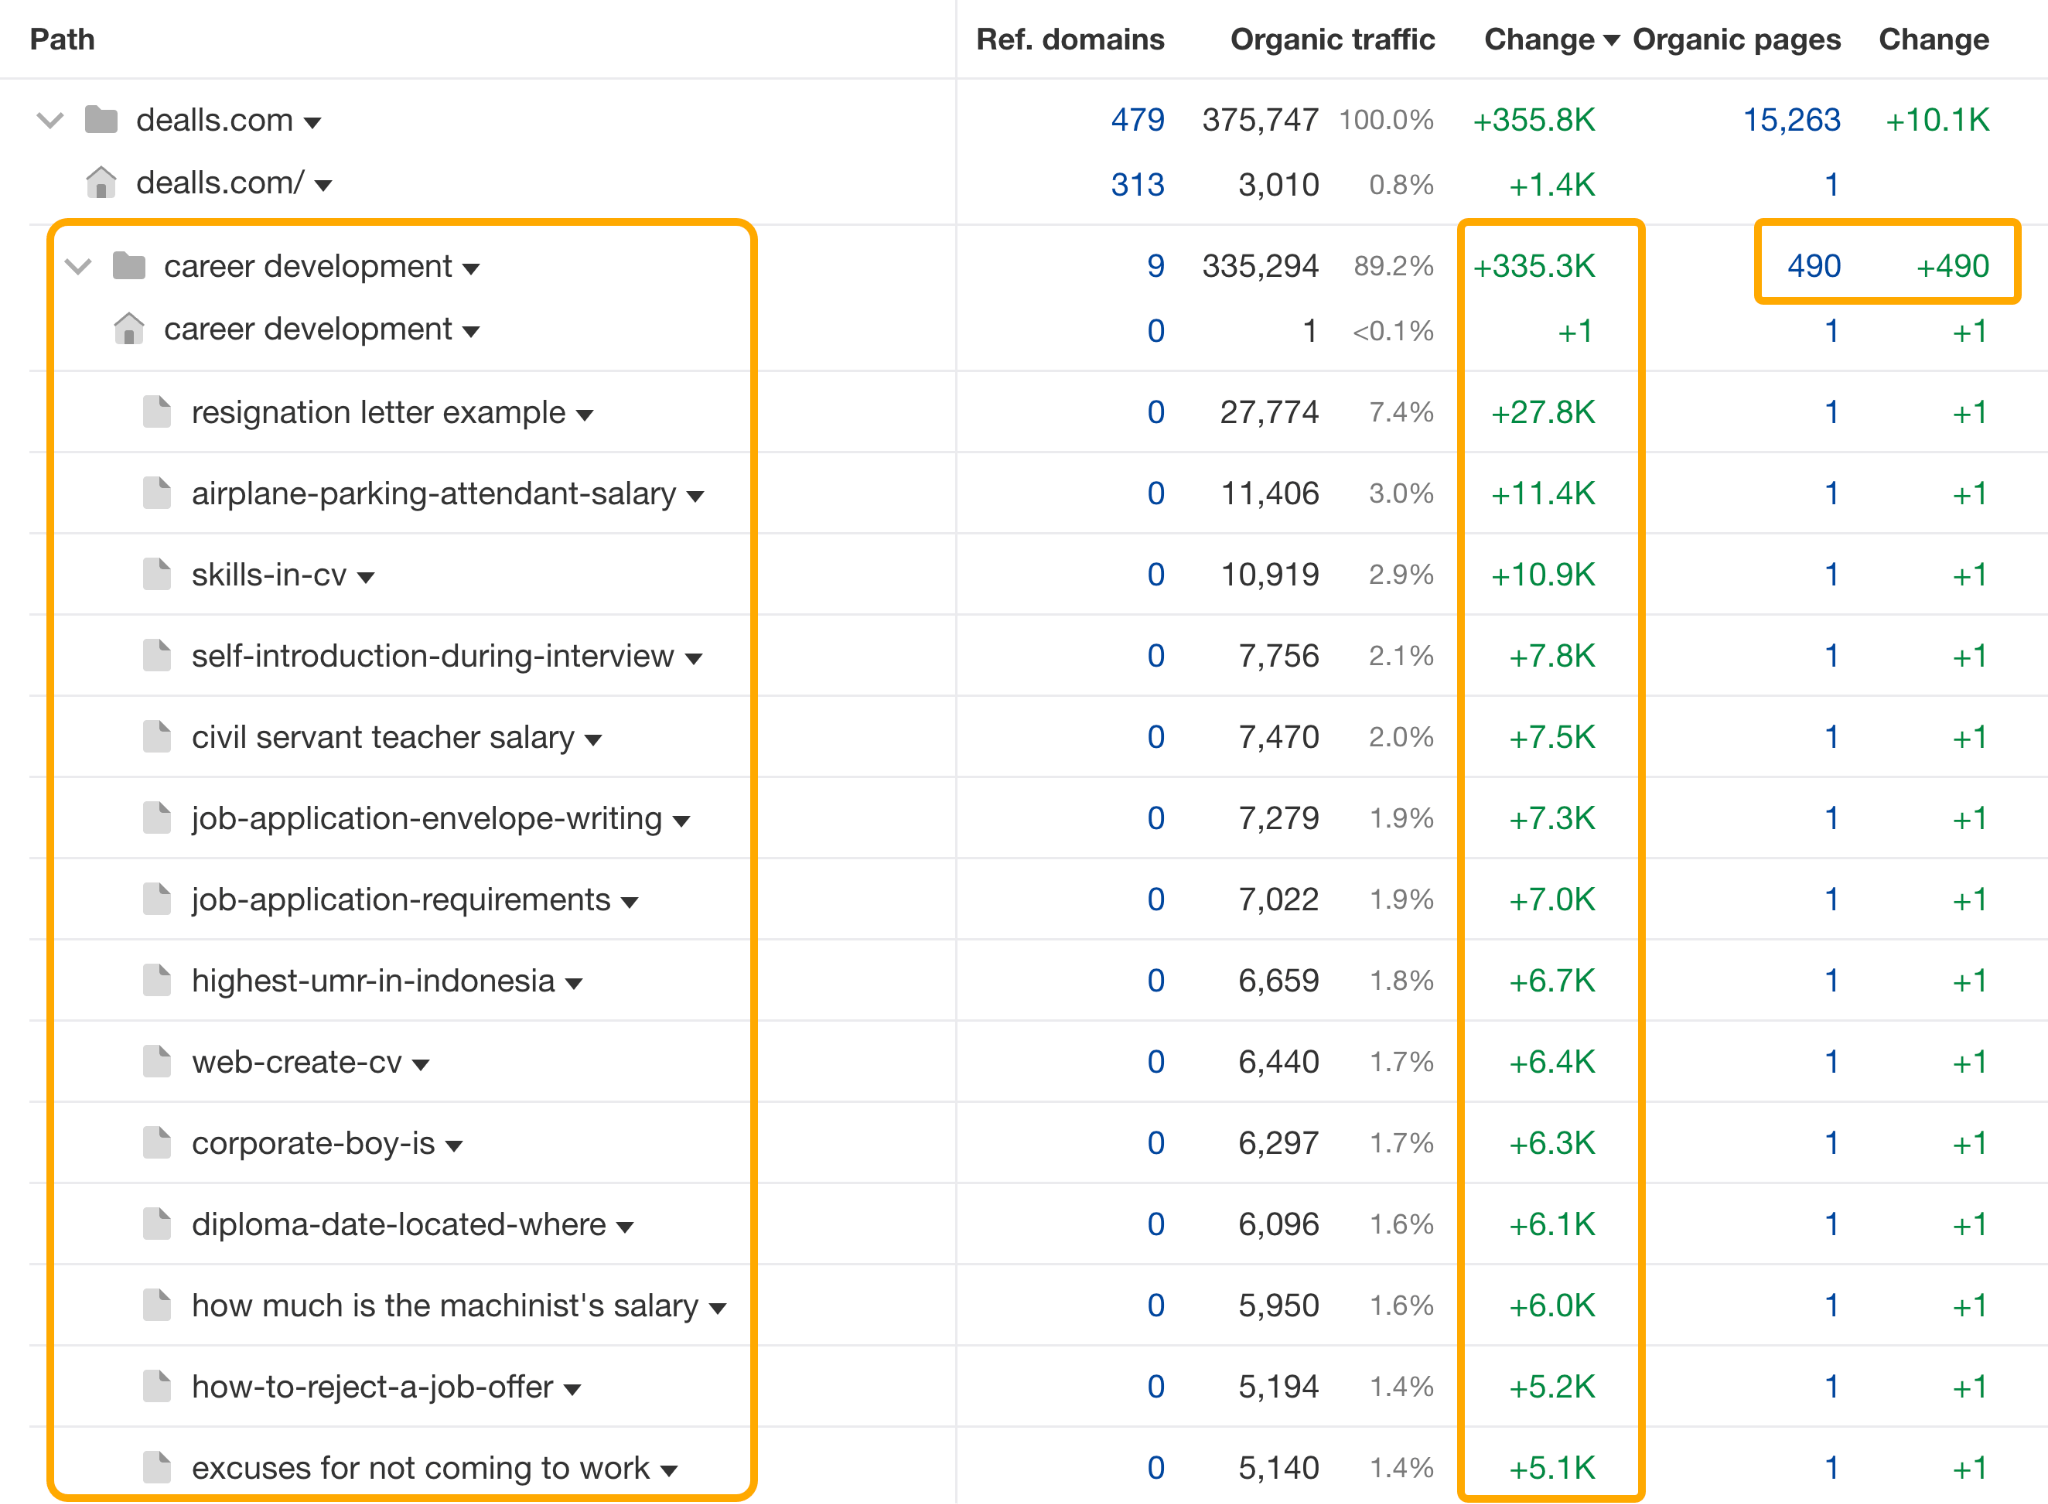Open dropdown for airplane-parking-attendant-salary path
Viewport: 2048px width, 1504px height.
pos(697,496)
